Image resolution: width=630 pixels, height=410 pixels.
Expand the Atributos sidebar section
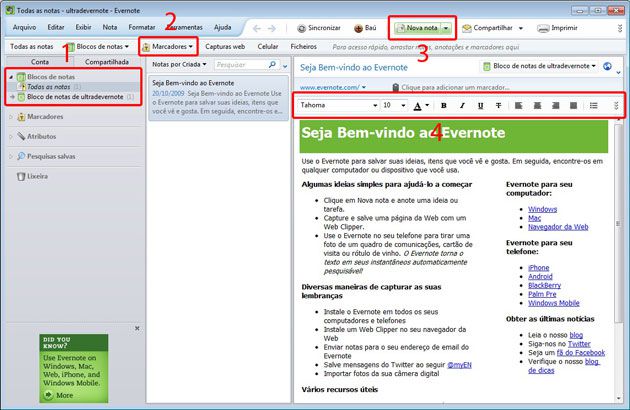coord(11,136)
